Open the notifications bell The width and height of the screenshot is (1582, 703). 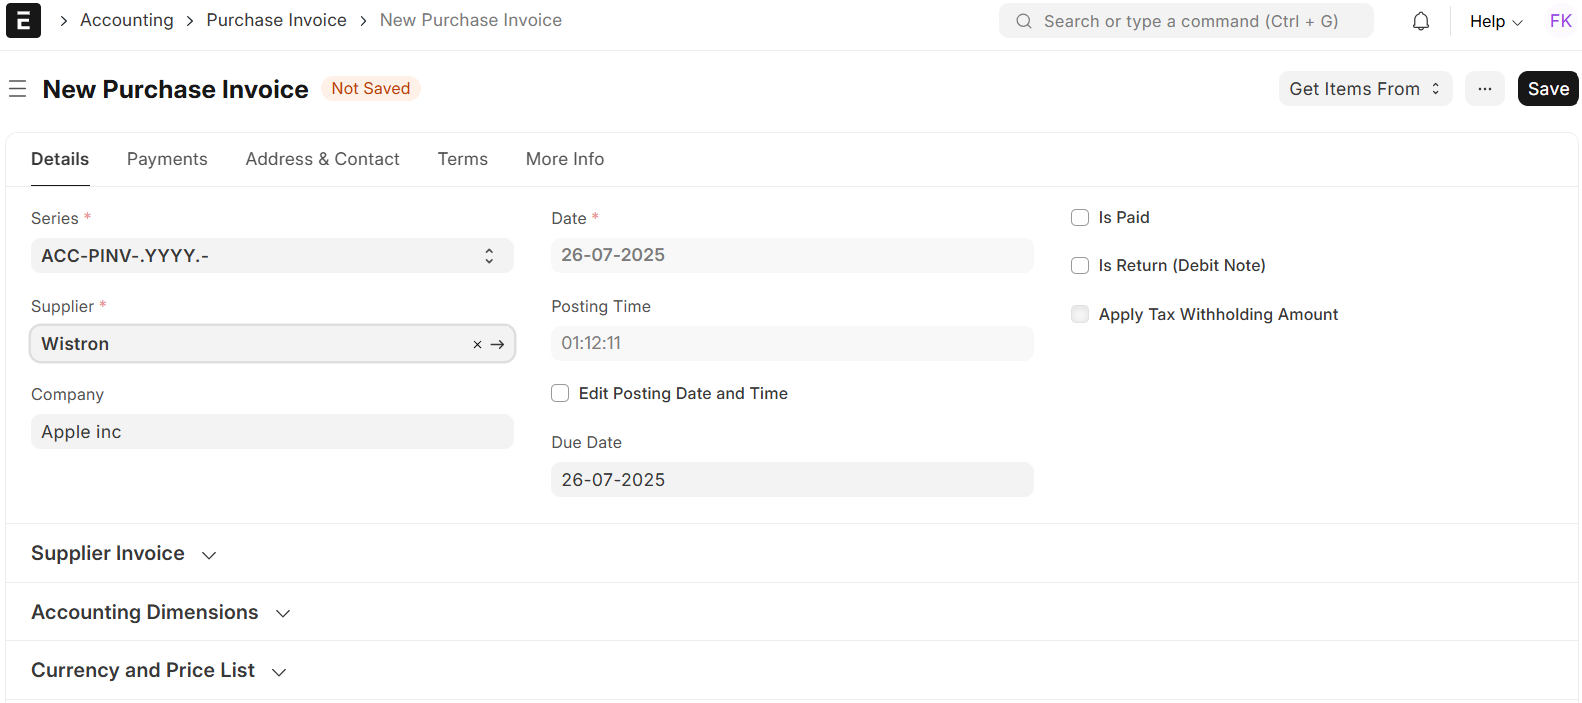[1420, 21]
